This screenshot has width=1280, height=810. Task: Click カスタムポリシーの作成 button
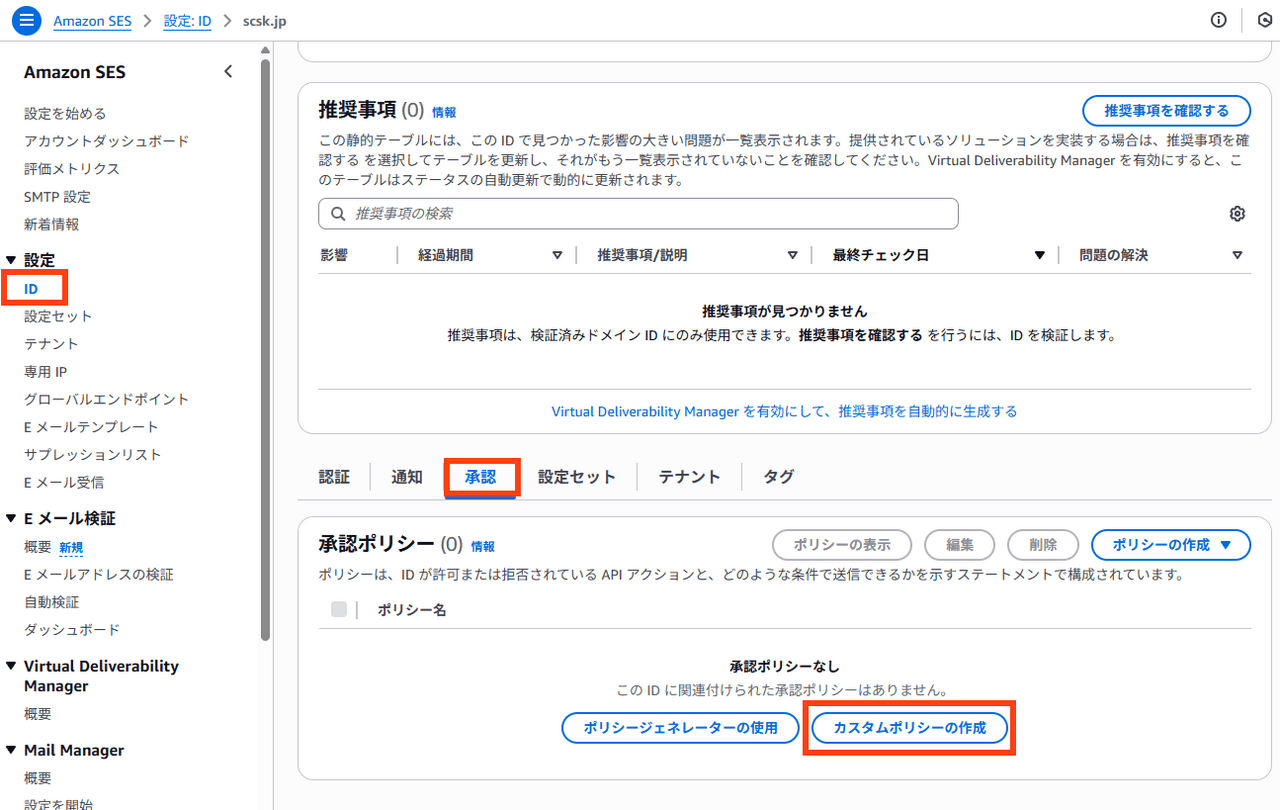point(909,728)
